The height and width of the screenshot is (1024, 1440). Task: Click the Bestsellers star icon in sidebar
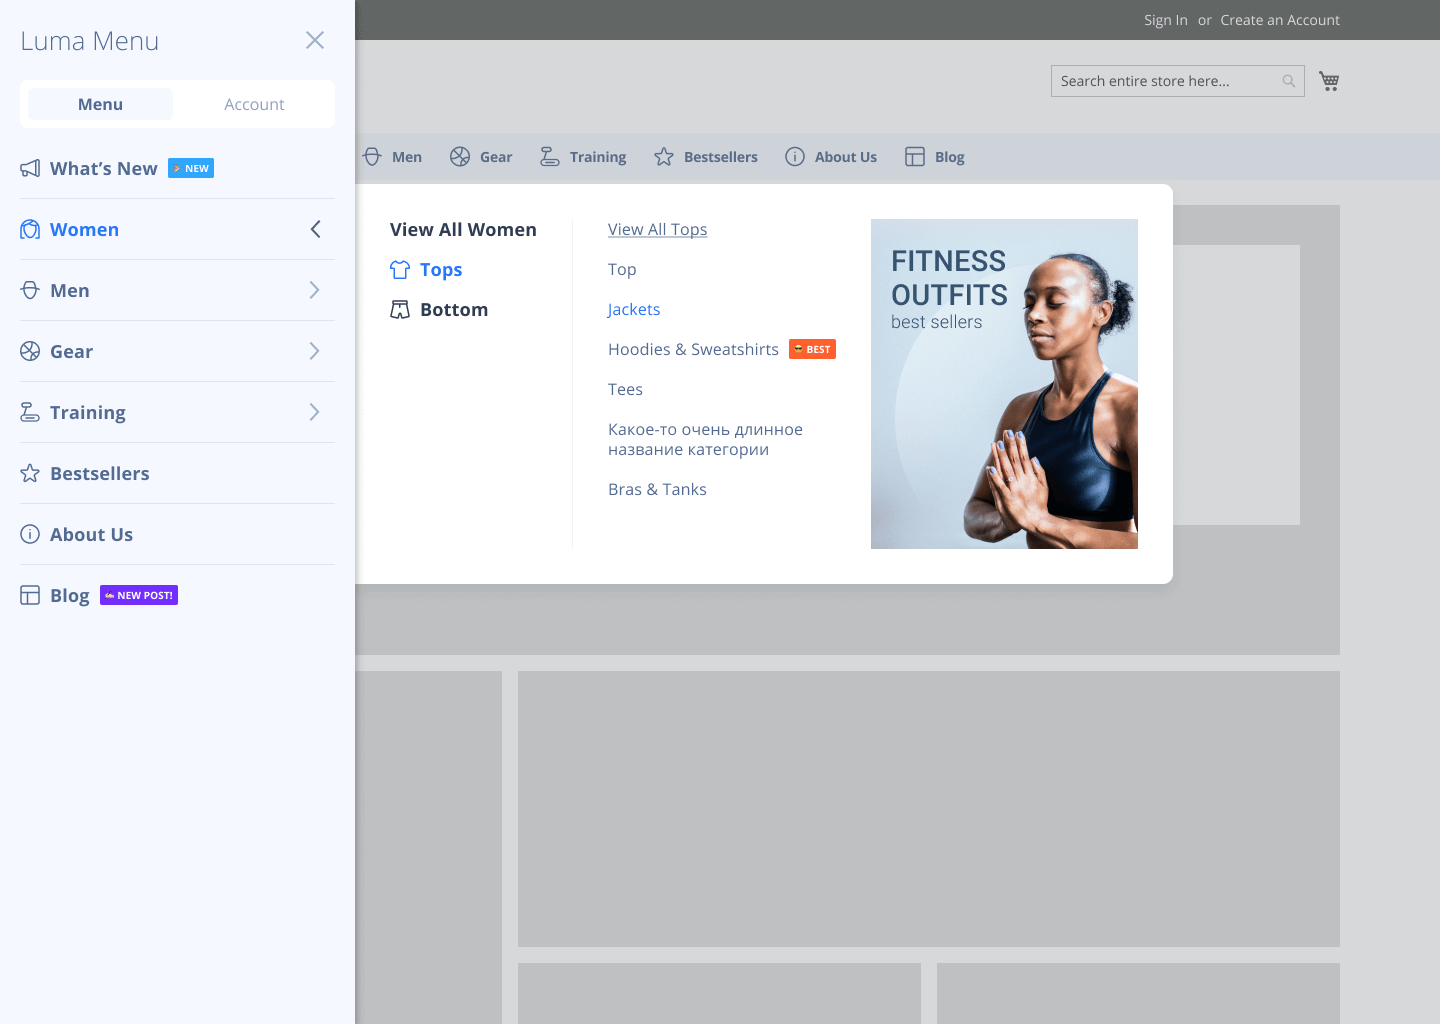tap(30, 473)
